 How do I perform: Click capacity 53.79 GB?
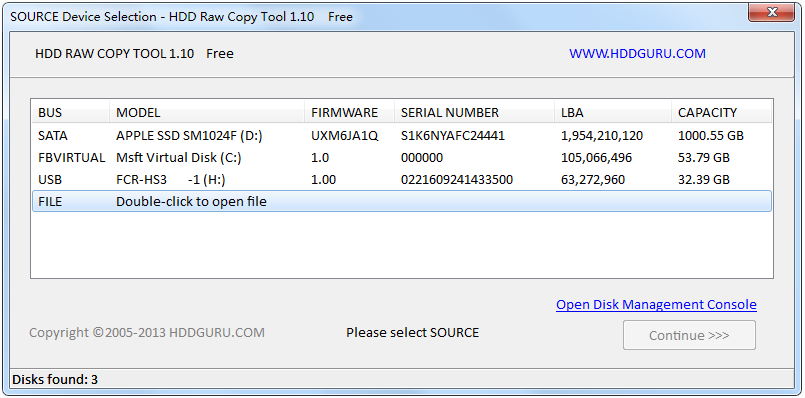coord(703,158)
